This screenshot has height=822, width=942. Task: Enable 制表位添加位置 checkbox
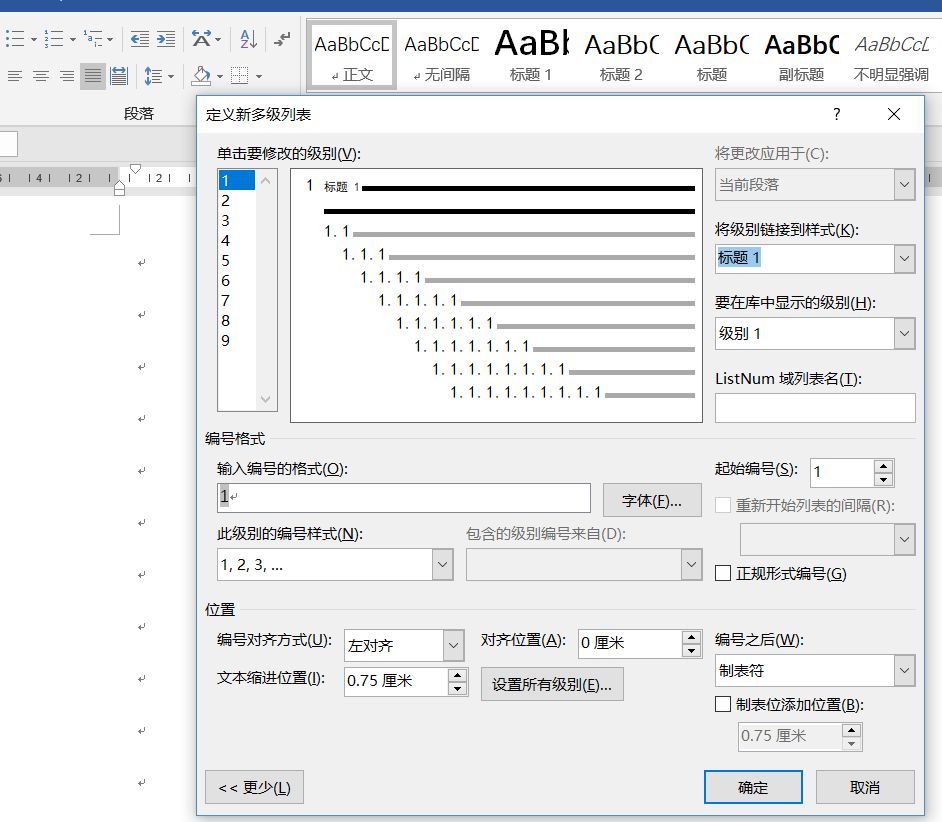coord(723,704)
